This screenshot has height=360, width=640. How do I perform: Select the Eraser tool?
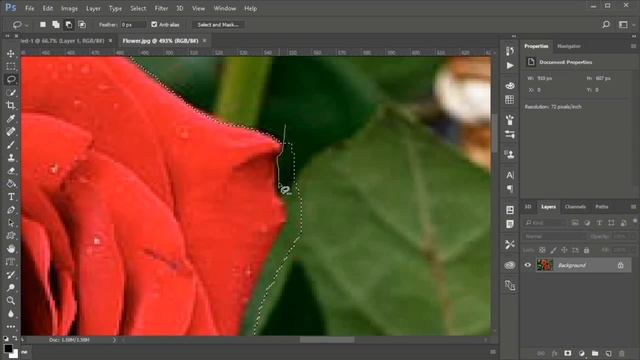11,171
